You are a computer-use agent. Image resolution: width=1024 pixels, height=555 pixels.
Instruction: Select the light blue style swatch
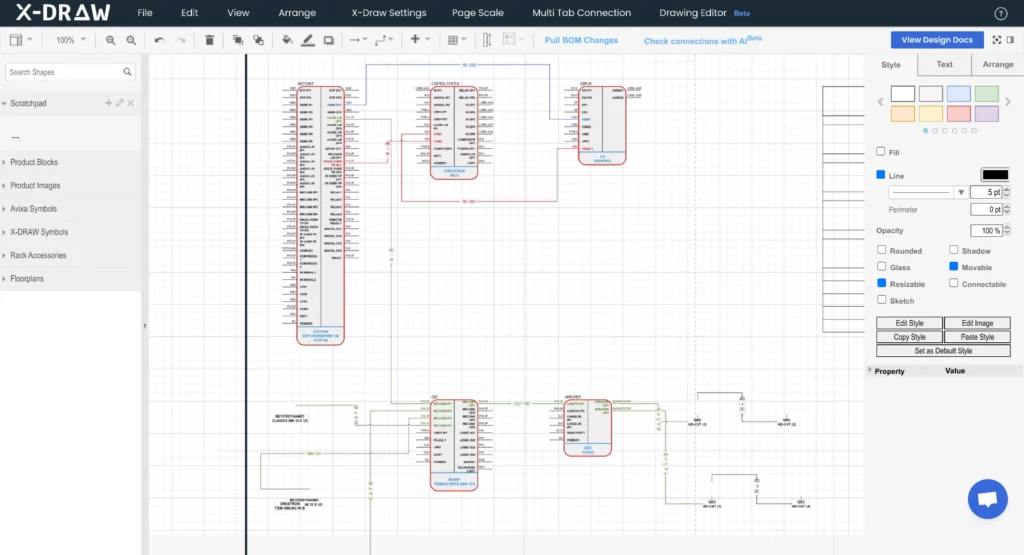(x=958, y=93)
